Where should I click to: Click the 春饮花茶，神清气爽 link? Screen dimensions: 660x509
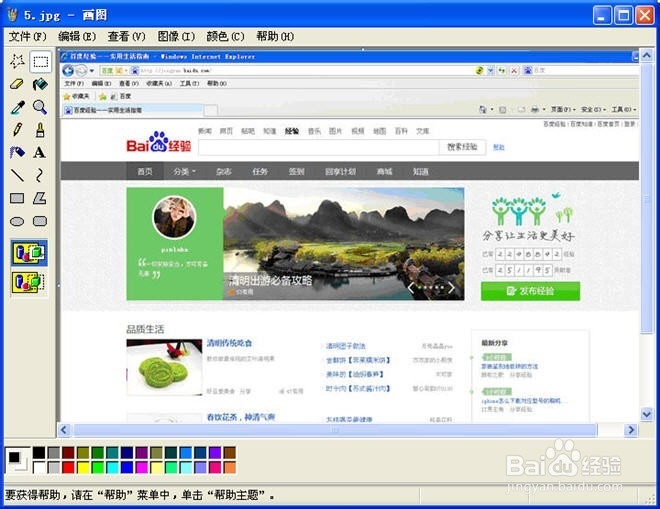coord(241,417)
